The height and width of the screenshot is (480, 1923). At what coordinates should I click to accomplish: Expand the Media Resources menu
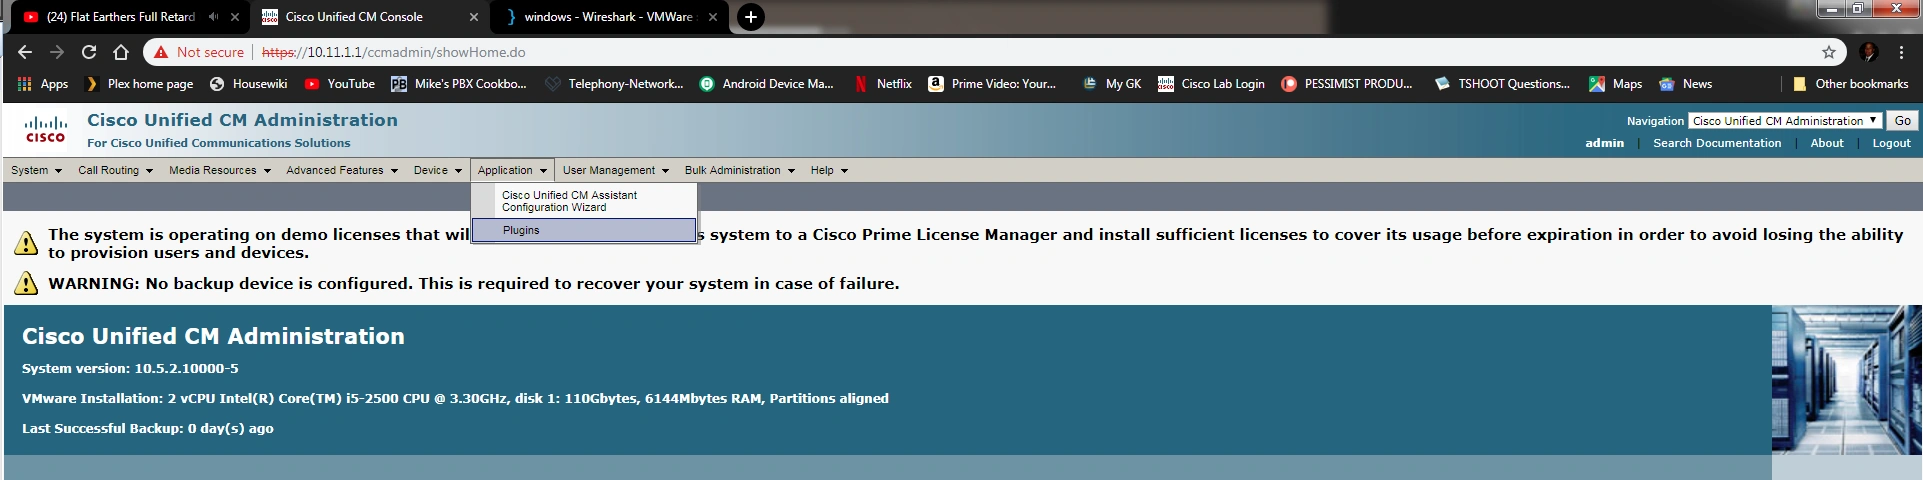220,170
